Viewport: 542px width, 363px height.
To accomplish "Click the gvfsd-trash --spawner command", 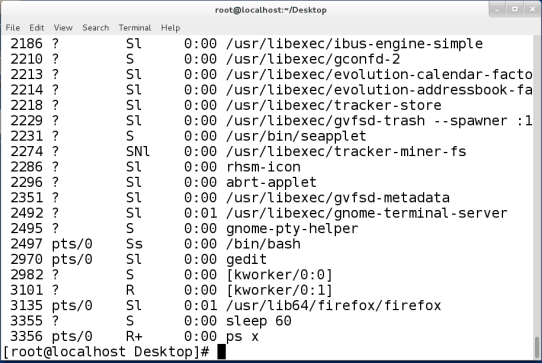I will click(379, 121).
